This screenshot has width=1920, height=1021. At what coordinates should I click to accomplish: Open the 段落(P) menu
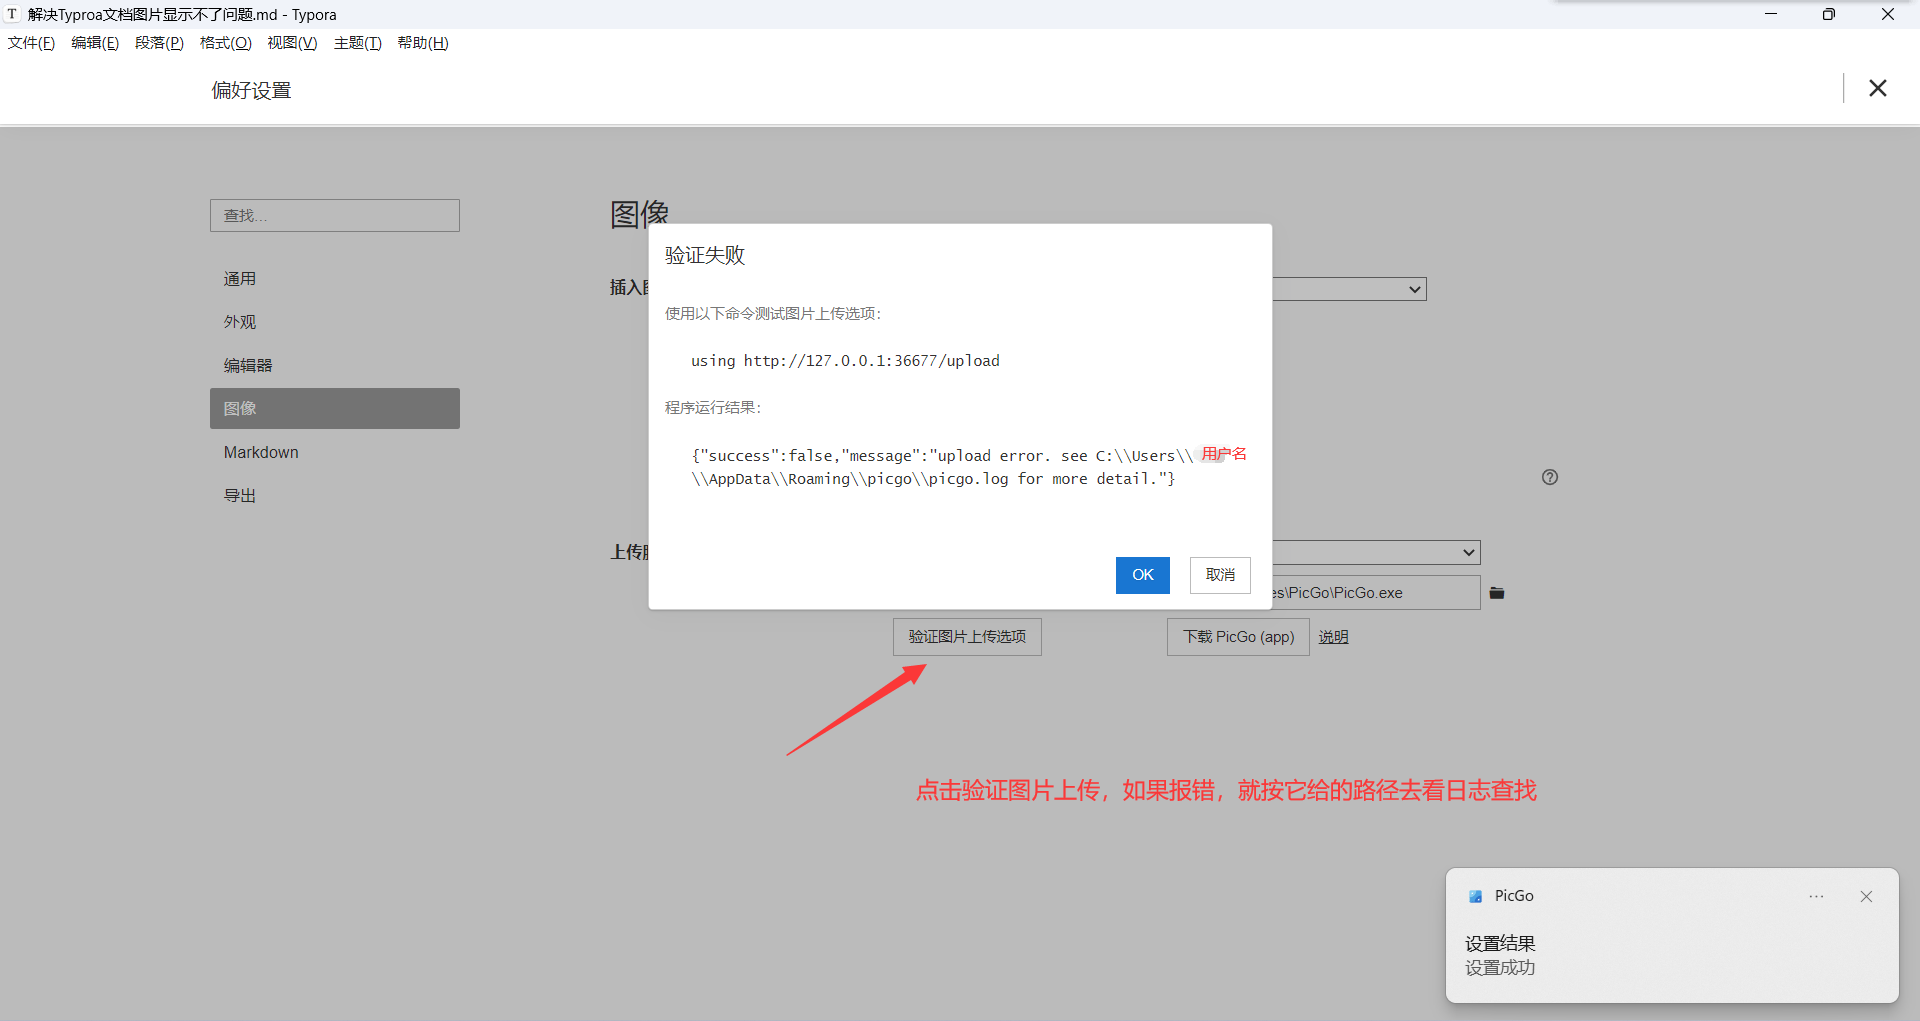pos(159,43)
